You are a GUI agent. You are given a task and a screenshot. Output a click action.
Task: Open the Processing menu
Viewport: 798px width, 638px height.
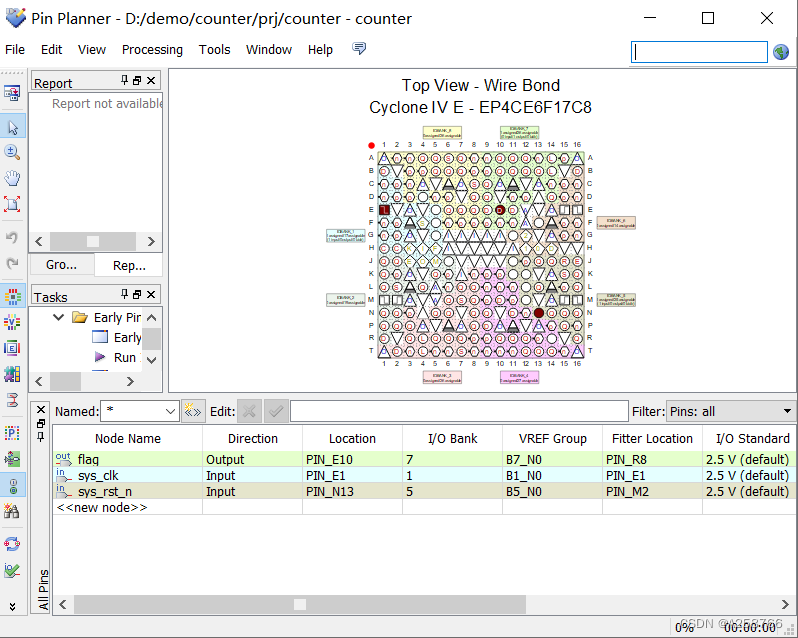(x=152, y=49)
